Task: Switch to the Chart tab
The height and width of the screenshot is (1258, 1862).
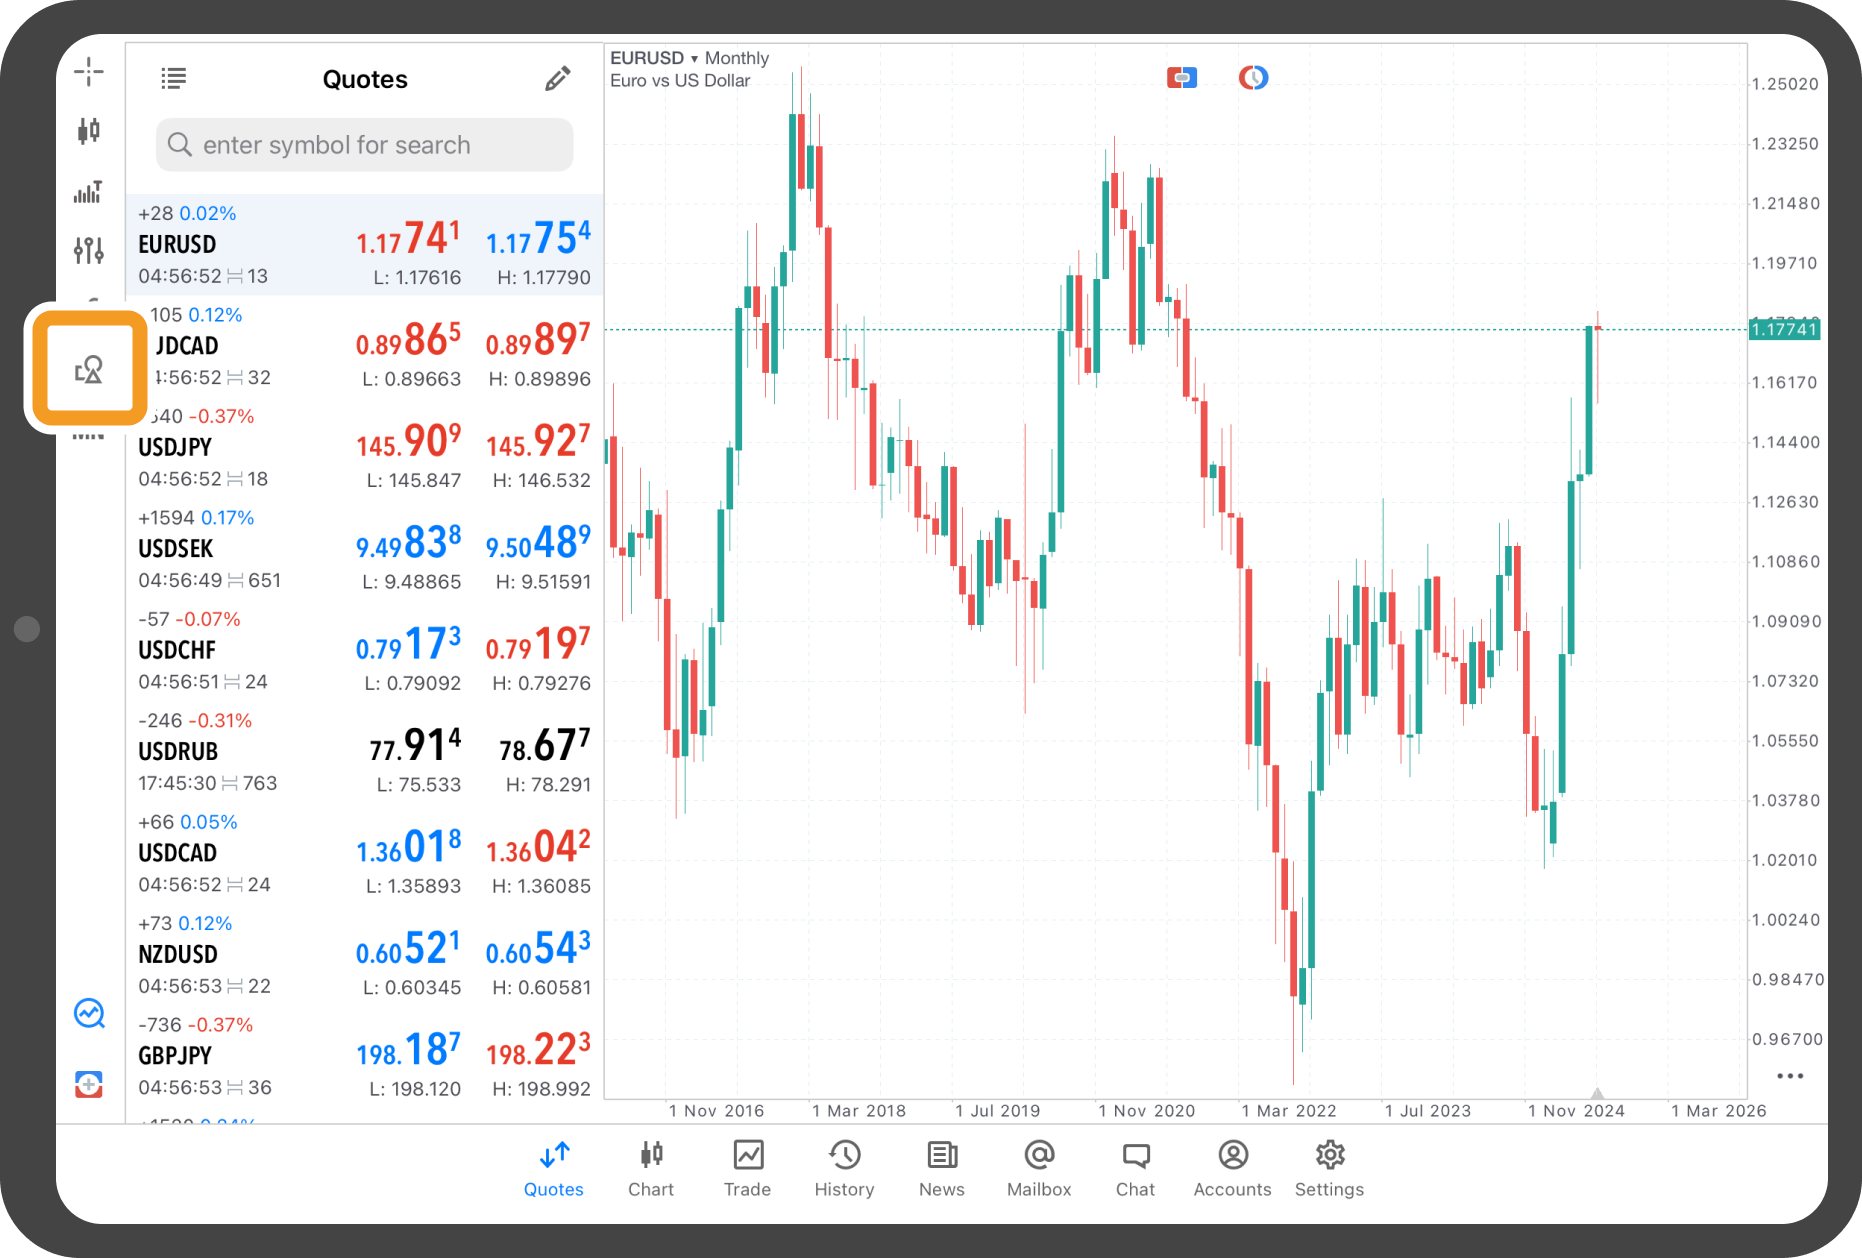Action: (651, 1168)
